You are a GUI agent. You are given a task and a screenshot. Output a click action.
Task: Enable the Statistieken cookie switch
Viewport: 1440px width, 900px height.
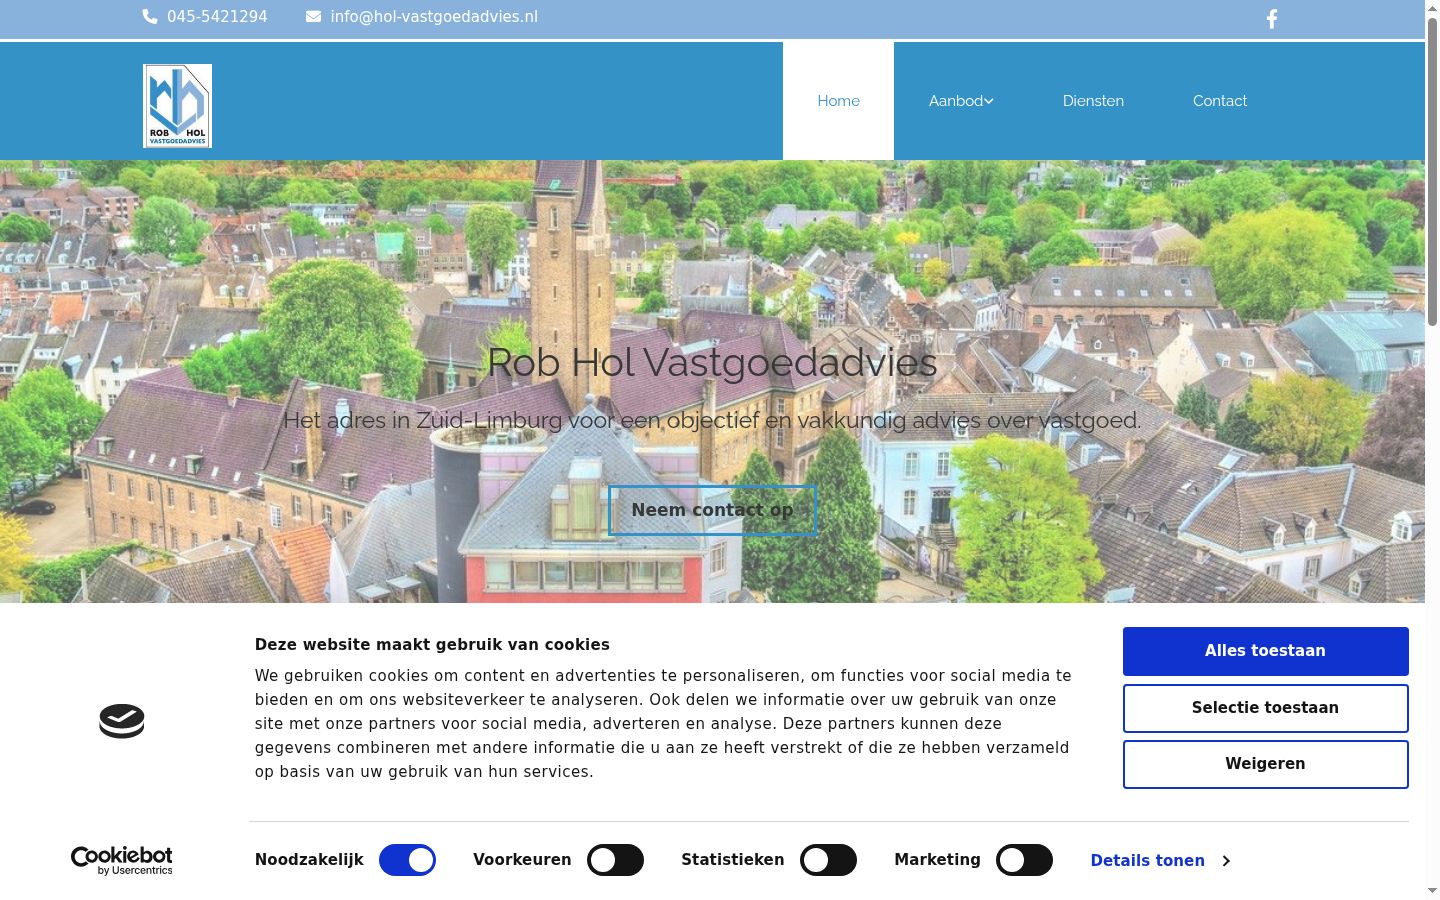pyautogui.click(x=828, y=860)
